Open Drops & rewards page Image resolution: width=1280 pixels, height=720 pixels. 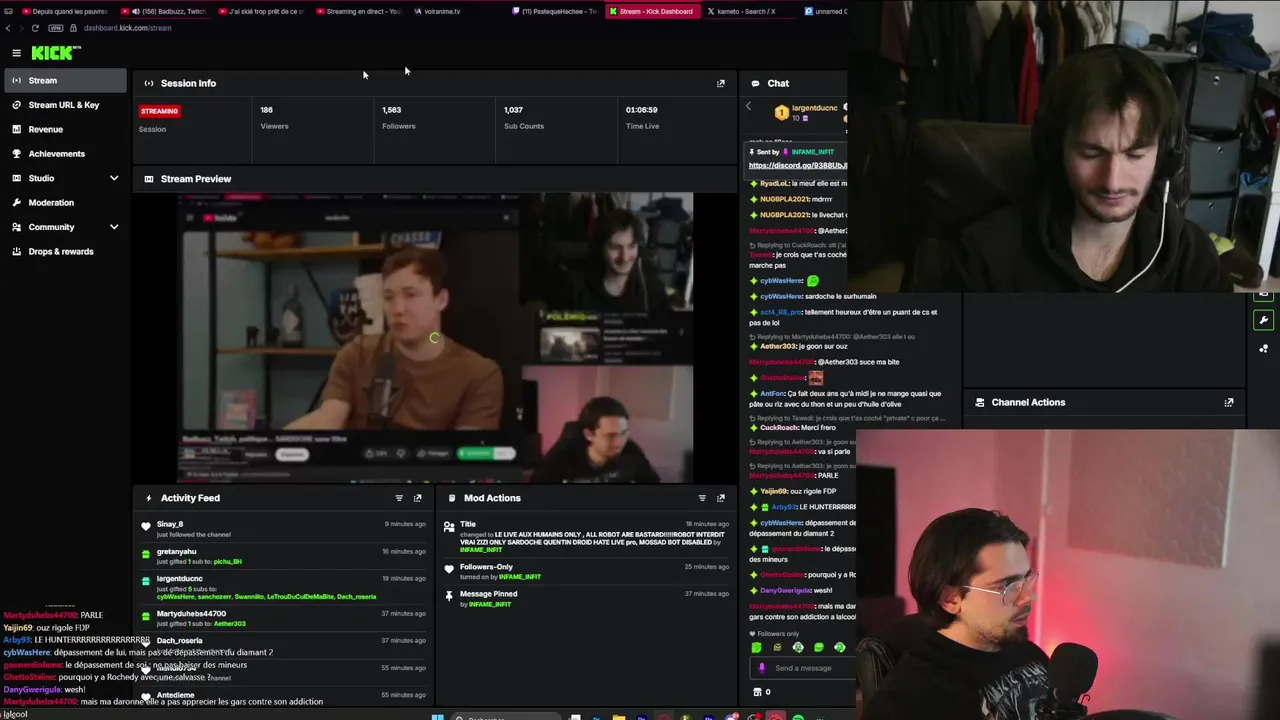[64, 252]
